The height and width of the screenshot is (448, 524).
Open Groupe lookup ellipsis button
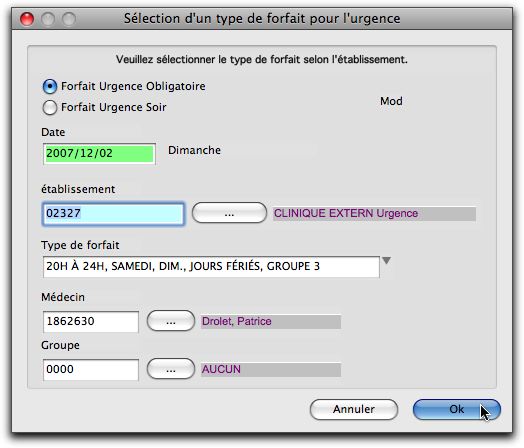[x=171, y=369]
